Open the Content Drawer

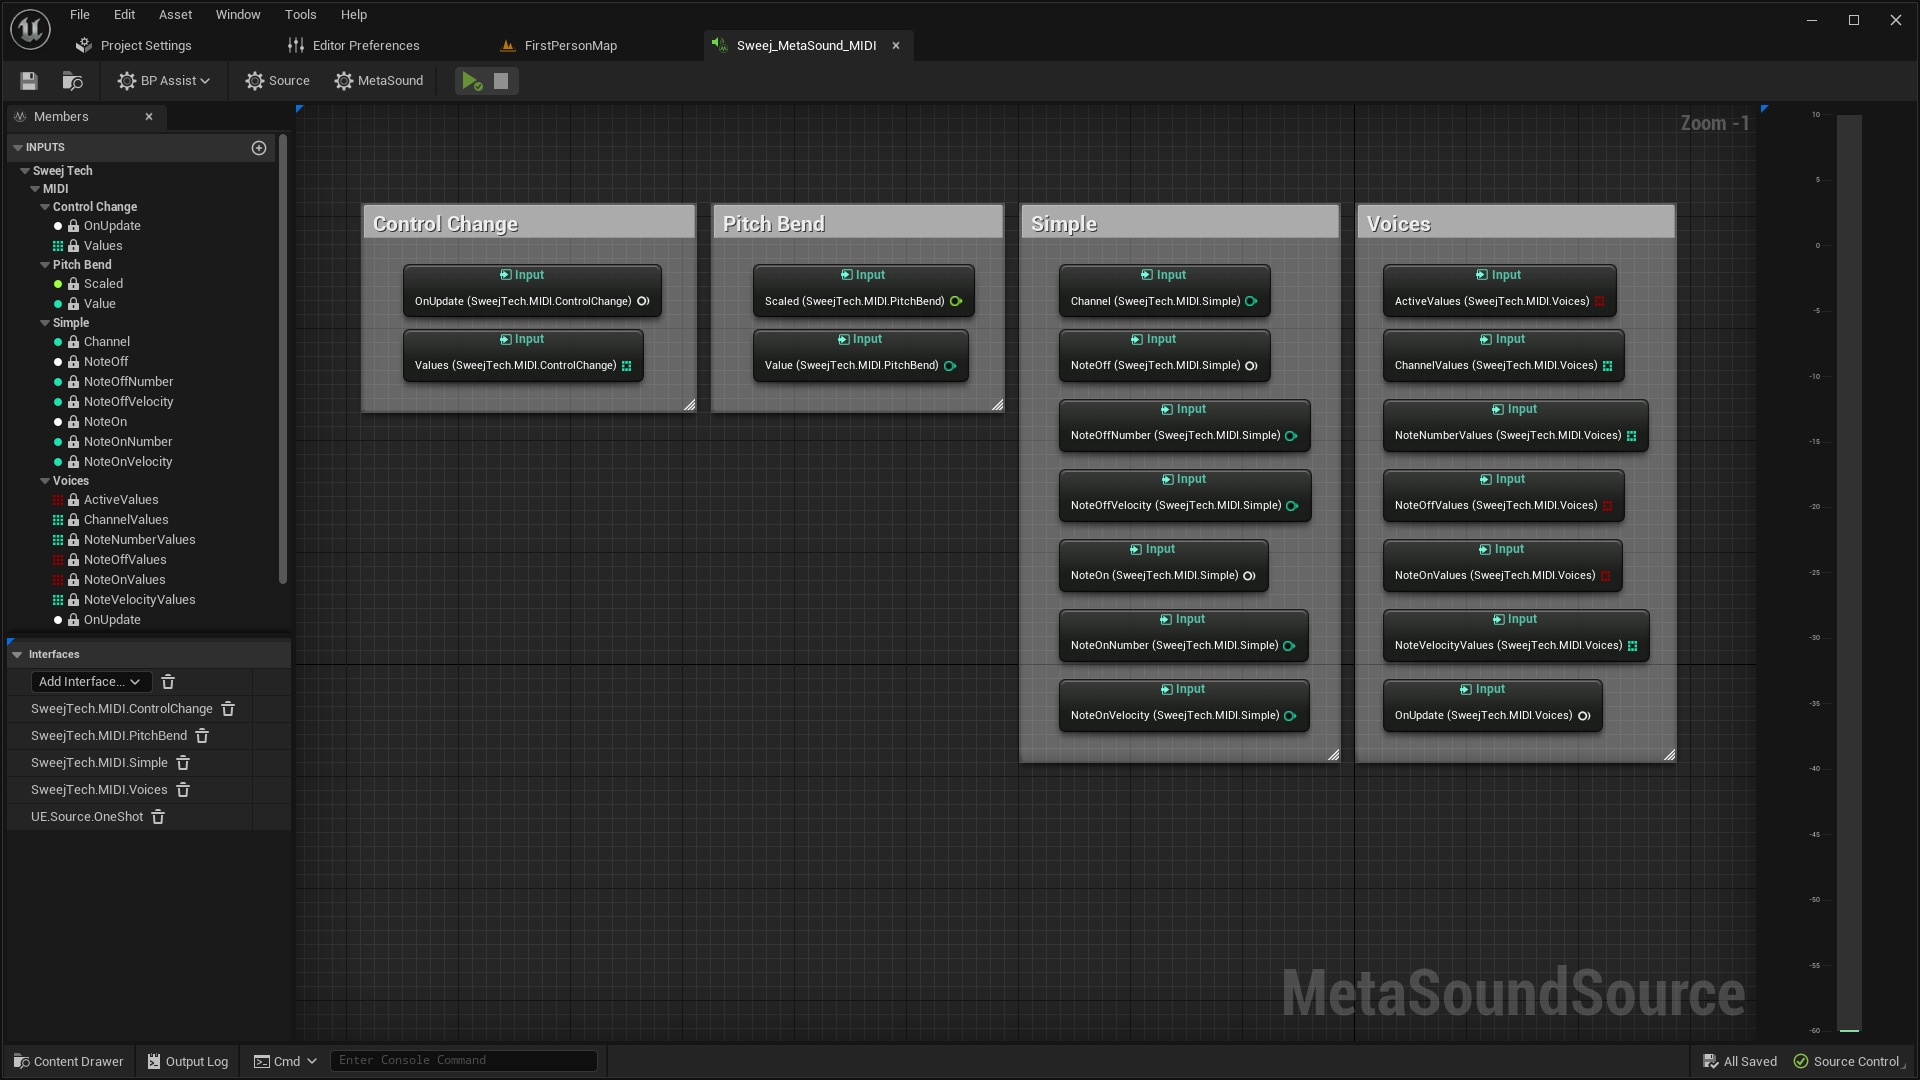(x=67, y=1061)
